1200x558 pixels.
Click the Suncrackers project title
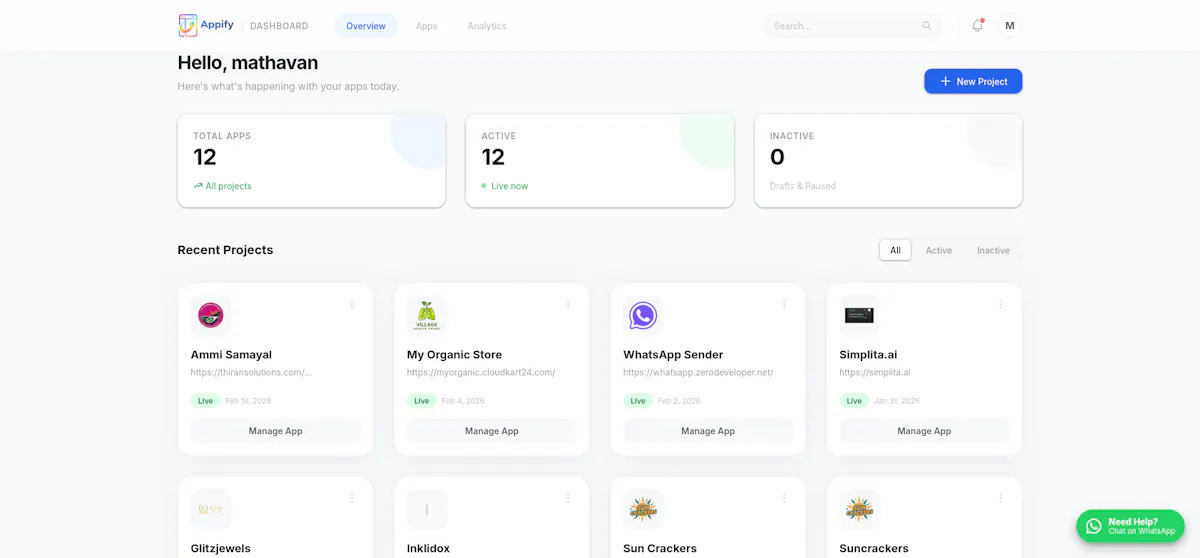[x=874, y=548]
